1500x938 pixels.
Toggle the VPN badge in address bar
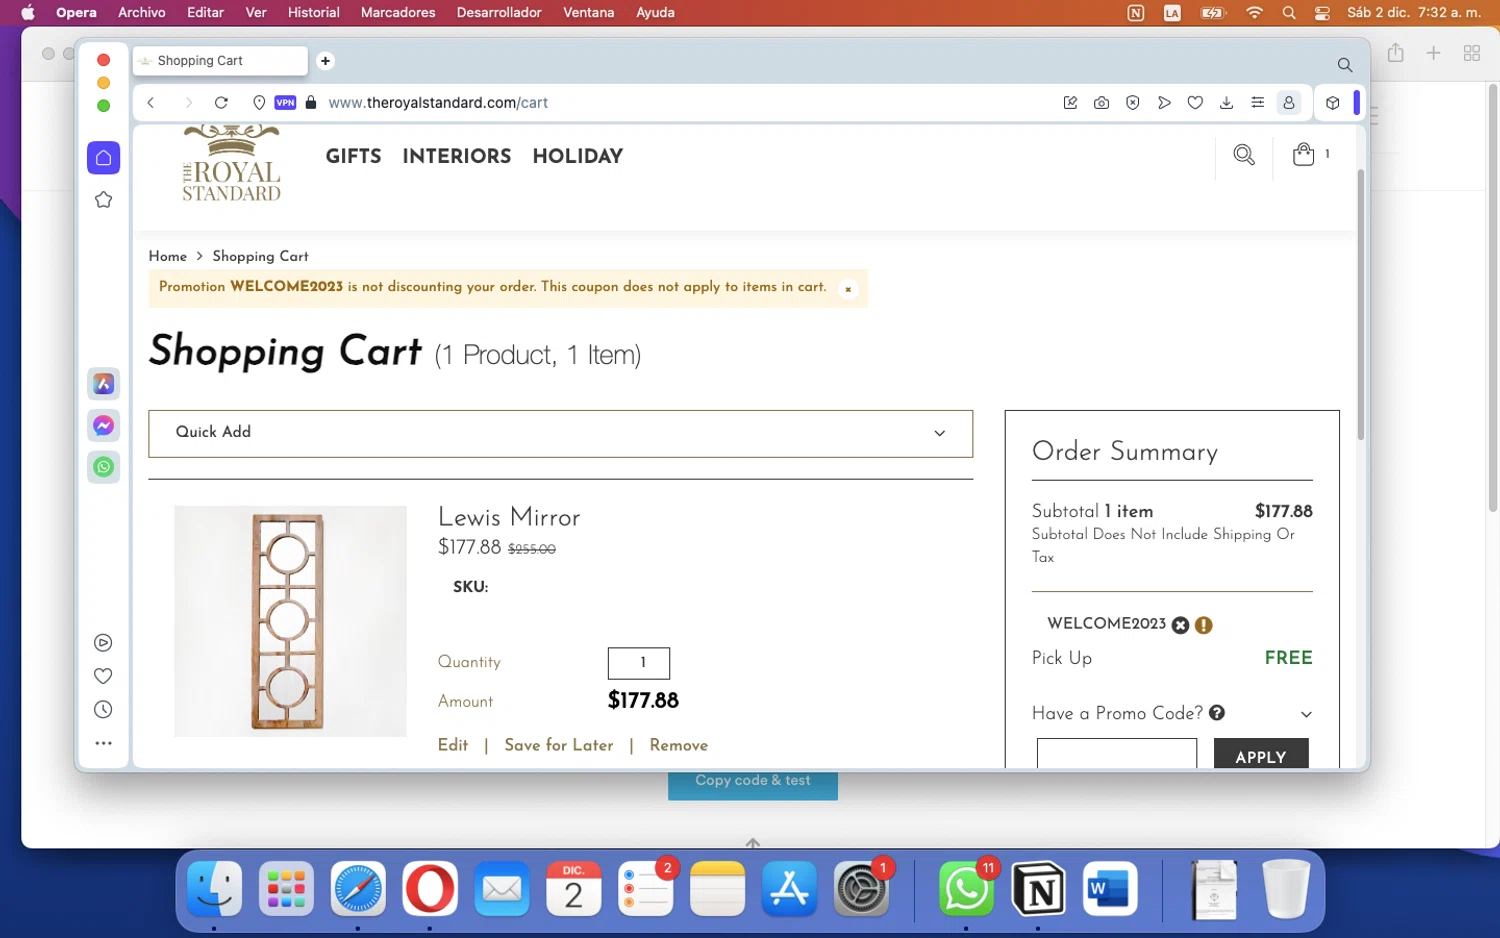pyautogui.click(x=285, y=102)
